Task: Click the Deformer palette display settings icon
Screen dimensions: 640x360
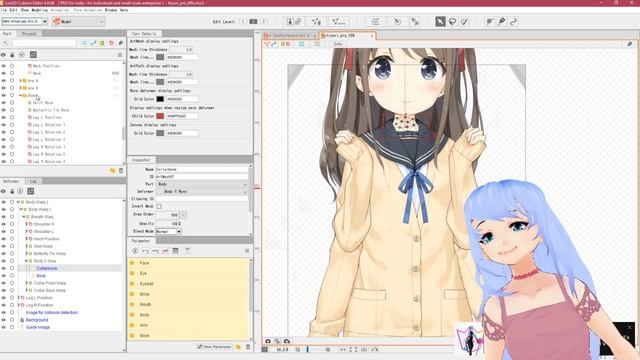Action: coord(31,191)
